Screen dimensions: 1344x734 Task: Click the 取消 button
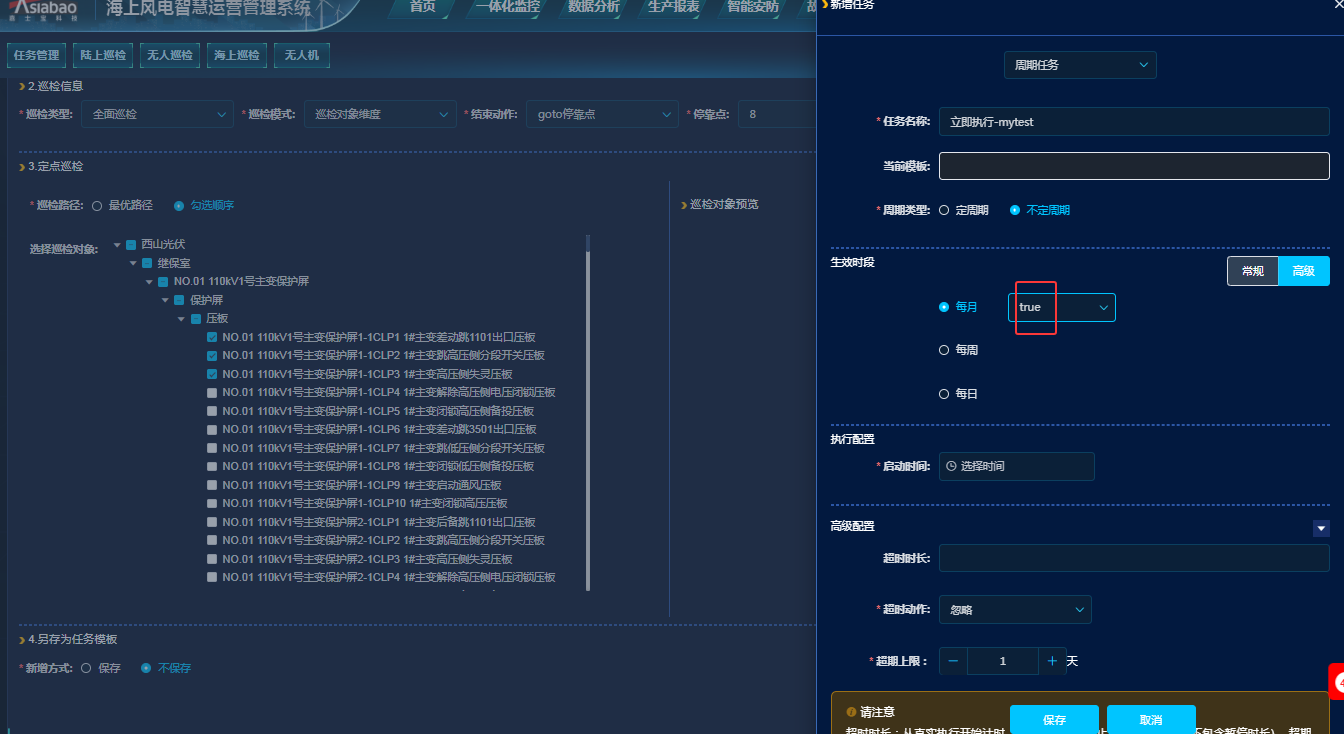pyautogui.click(x=1151, y=720)
